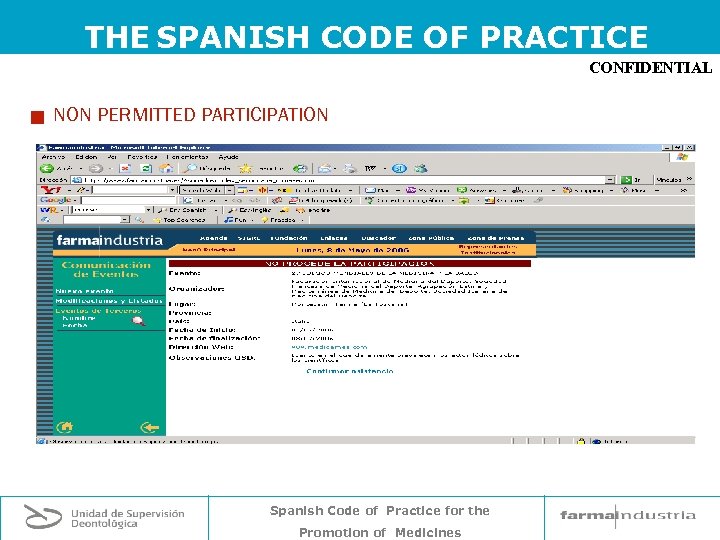Click the Messenger toolbar icon
This screenshot has height=540, width=720.
(x=420, y=169)
